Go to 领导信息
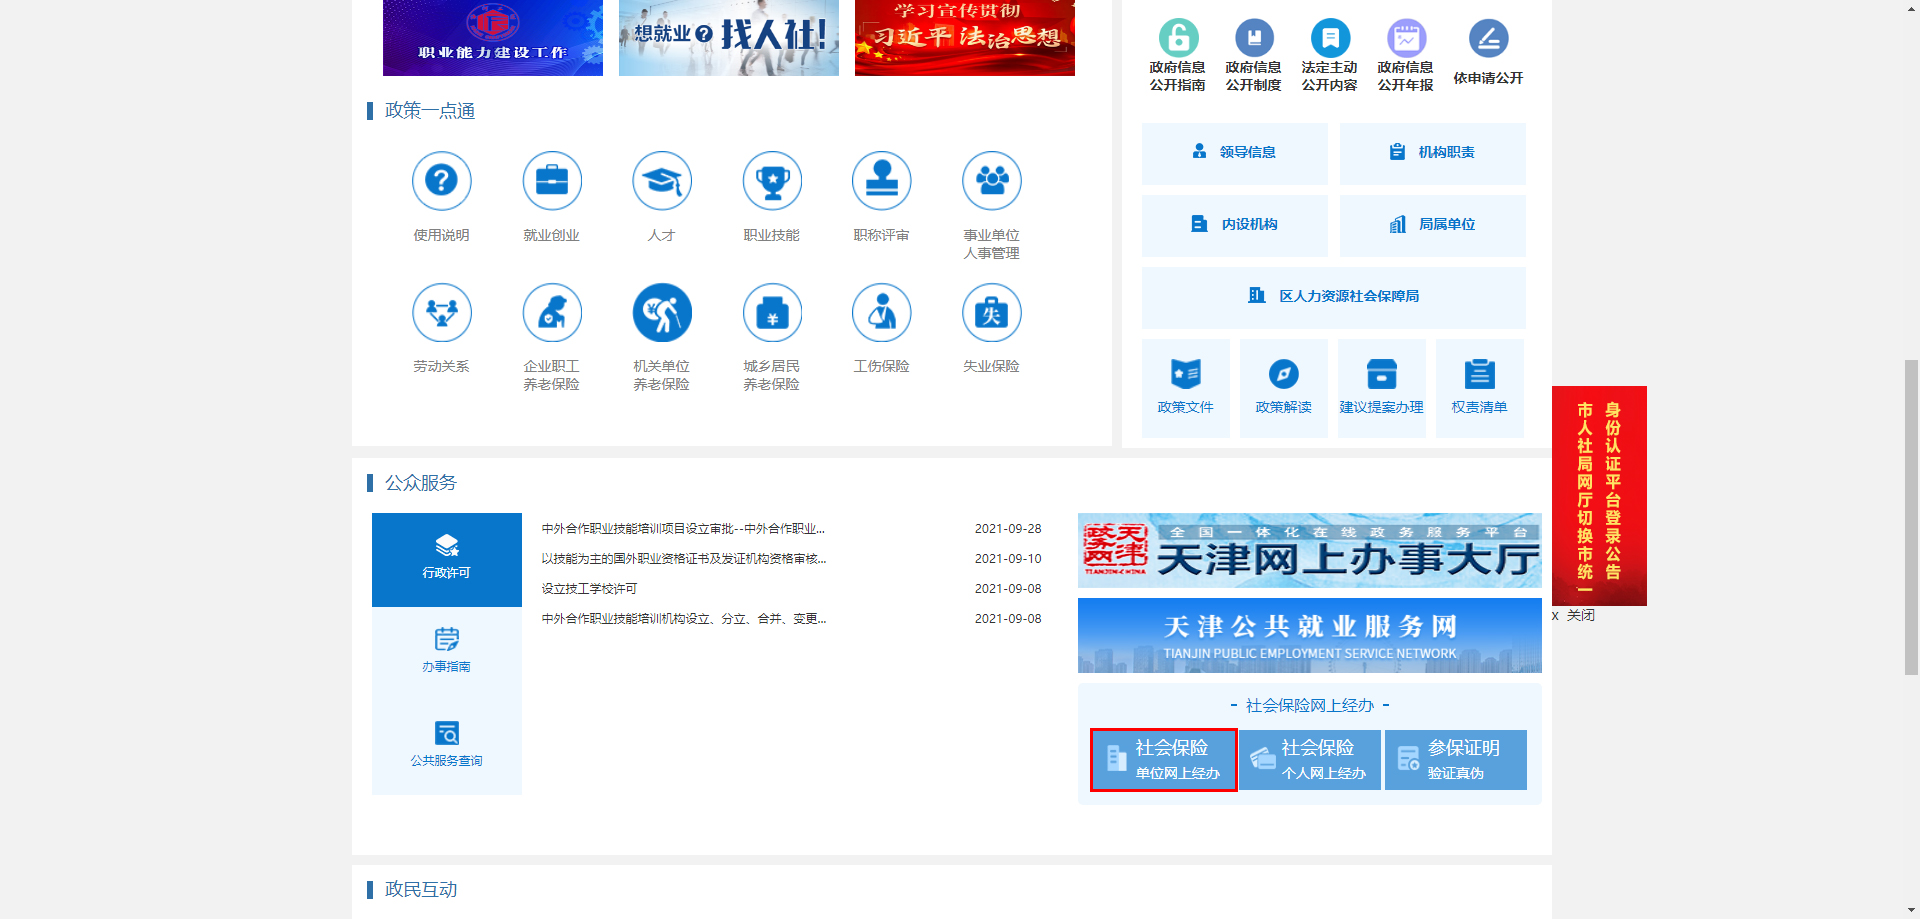This screenshot has width=1920, height=919. tap(1235, 153)
